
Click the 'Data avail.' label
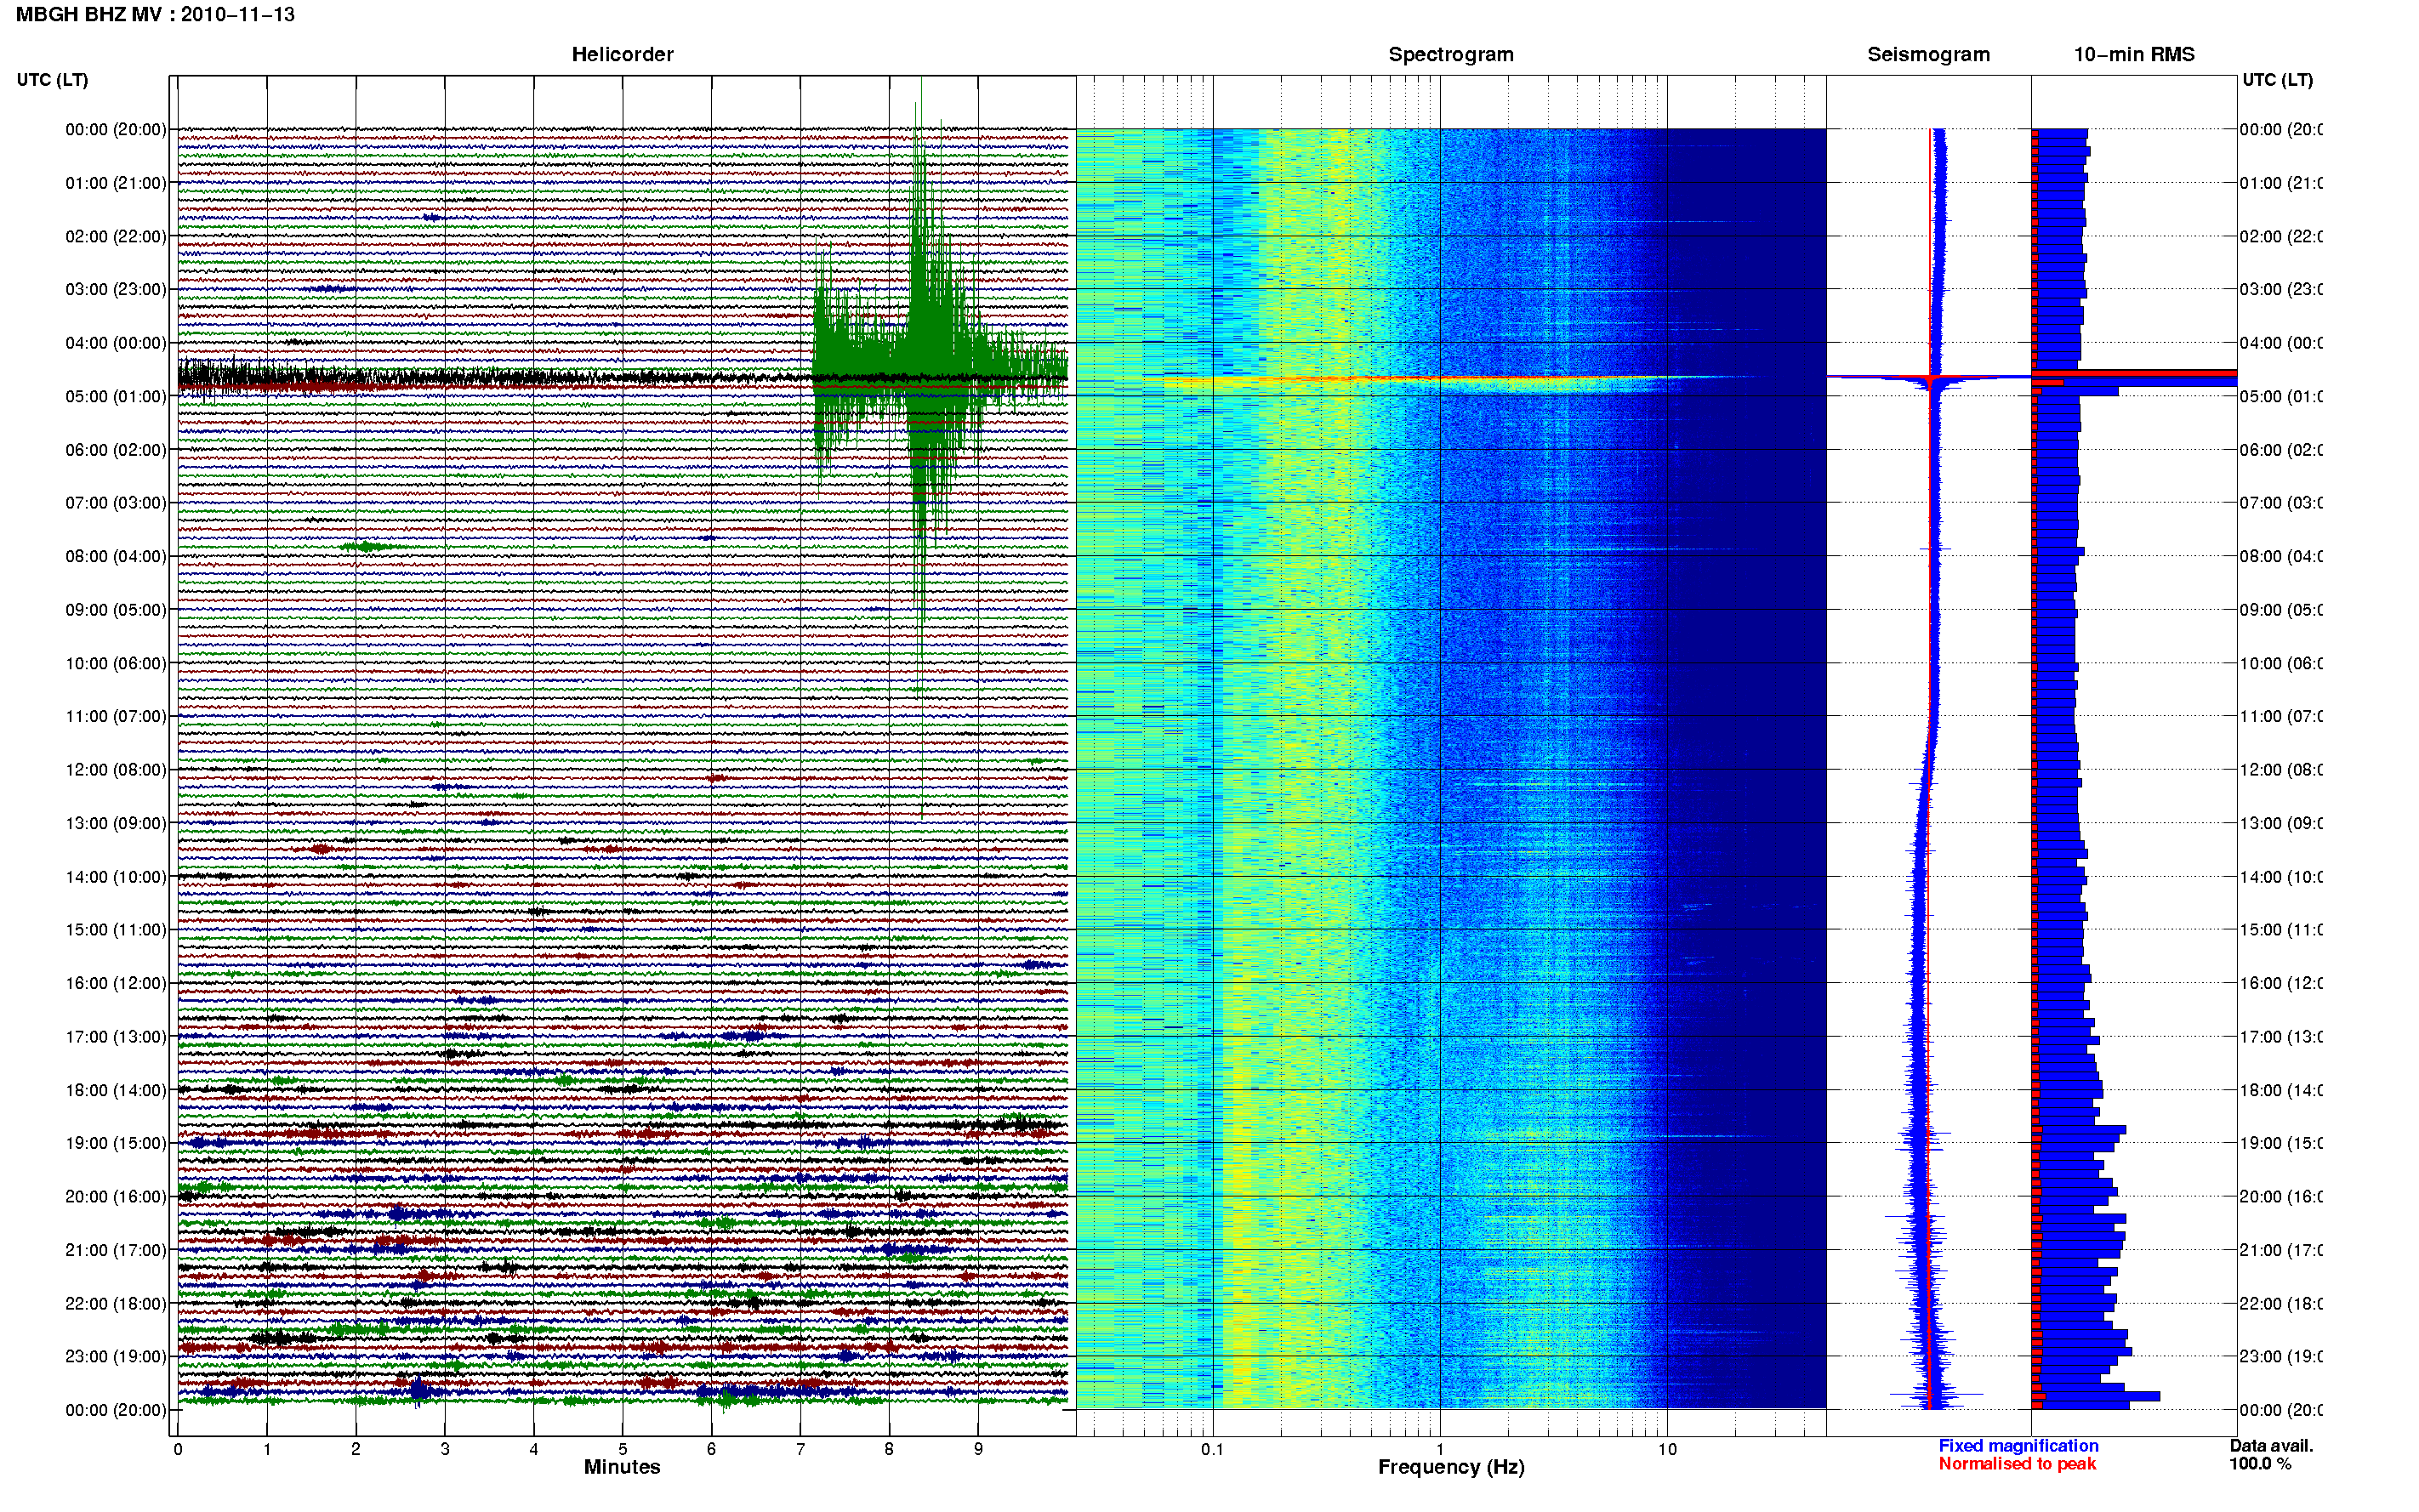[x=2271, y=1446]
